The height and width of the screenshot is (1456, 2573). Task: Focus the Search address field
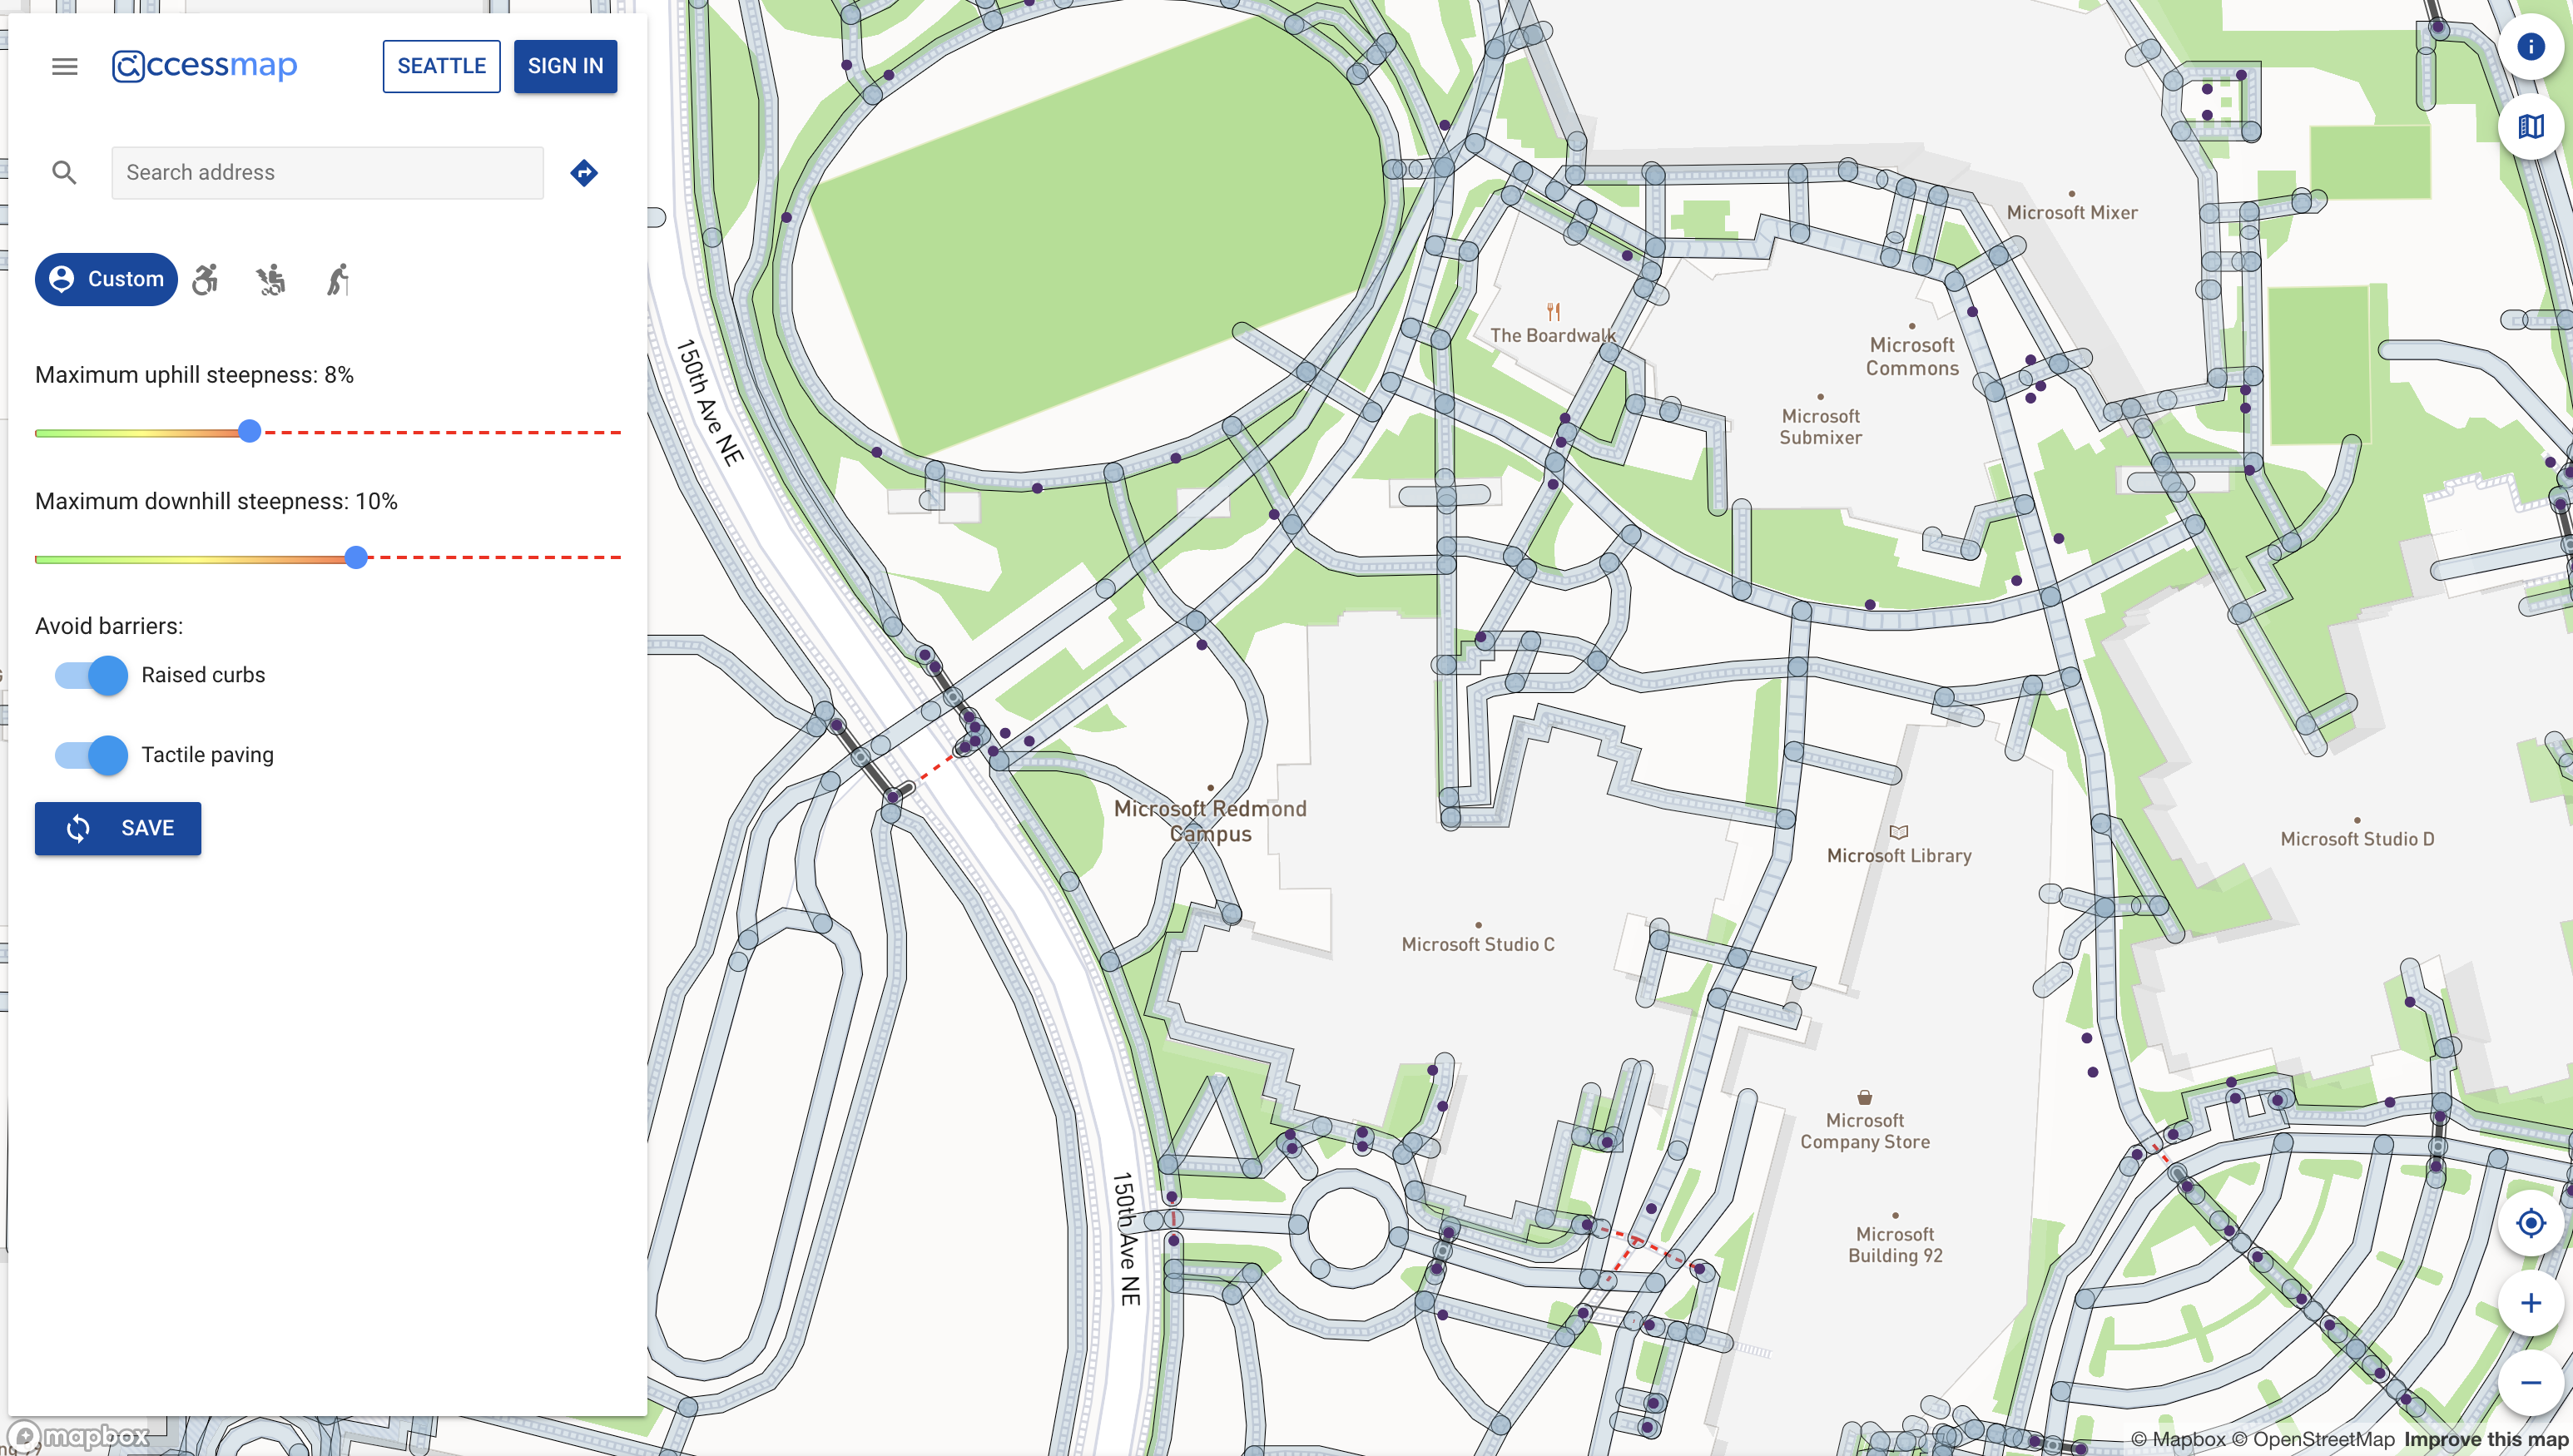[327, 173]
